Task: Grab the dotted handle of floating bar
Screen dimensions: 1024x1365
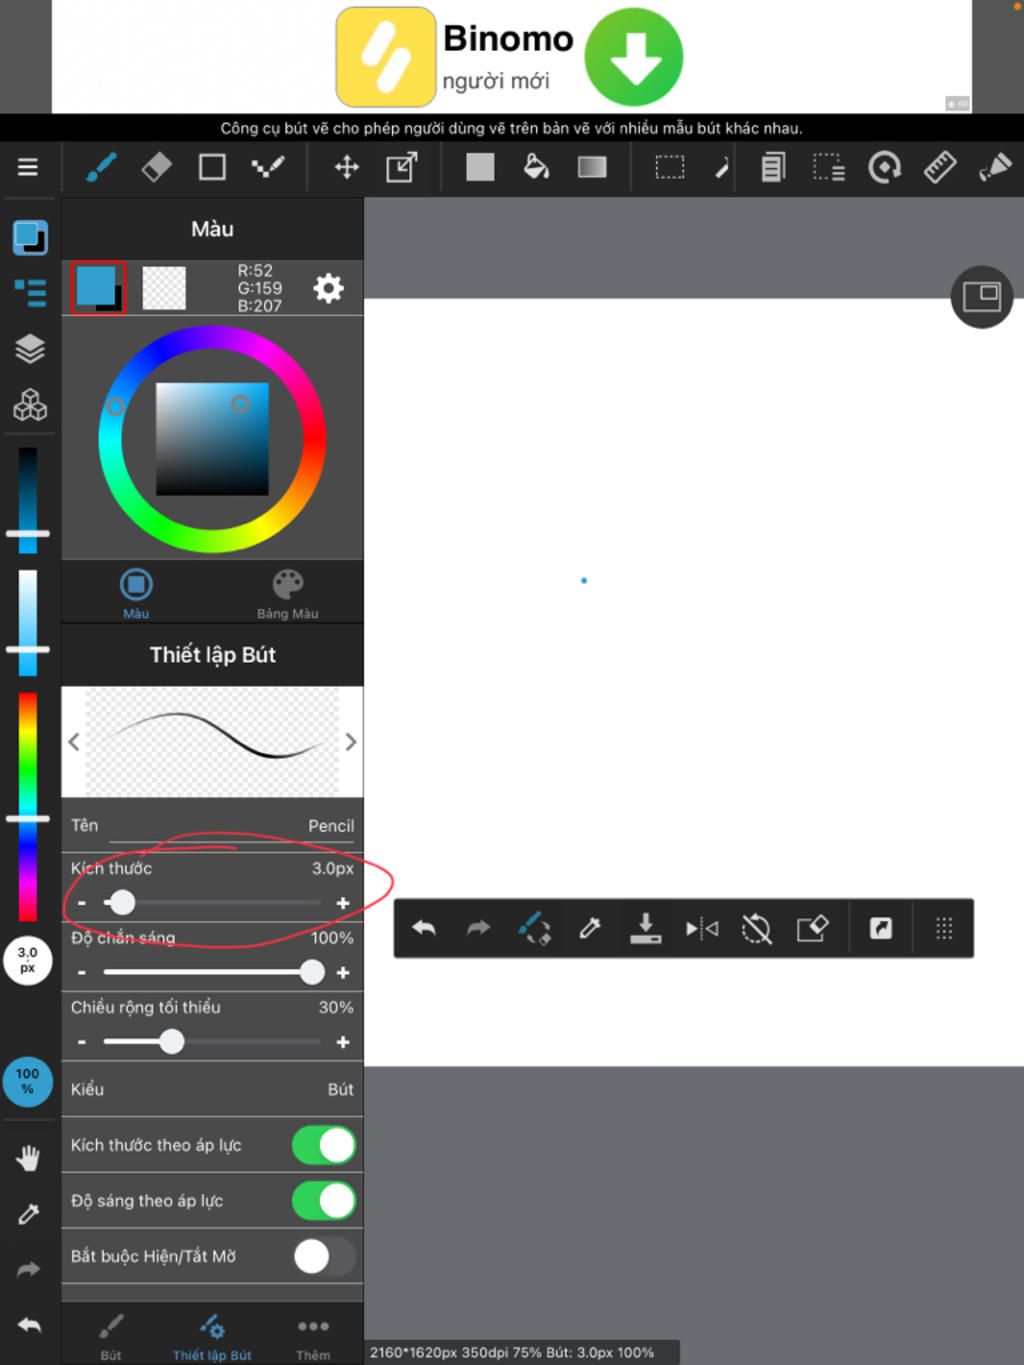Action: pos(944,929)
